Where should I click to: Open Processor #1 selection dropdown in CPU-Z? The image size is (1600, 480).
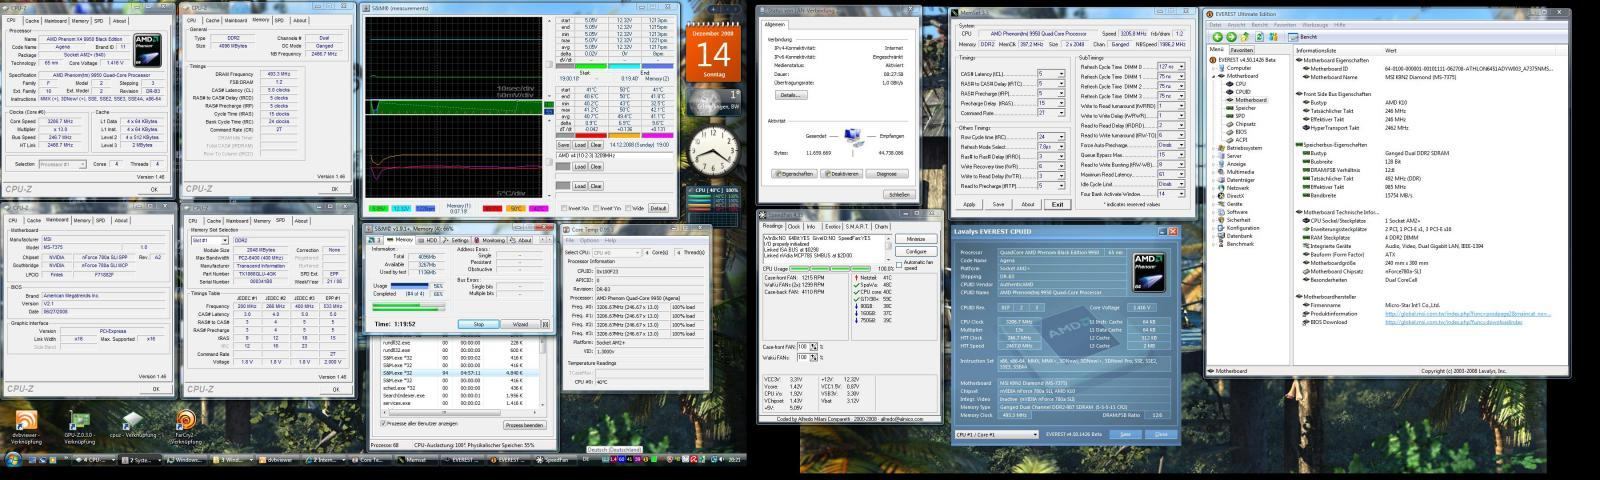coord(65,163)
